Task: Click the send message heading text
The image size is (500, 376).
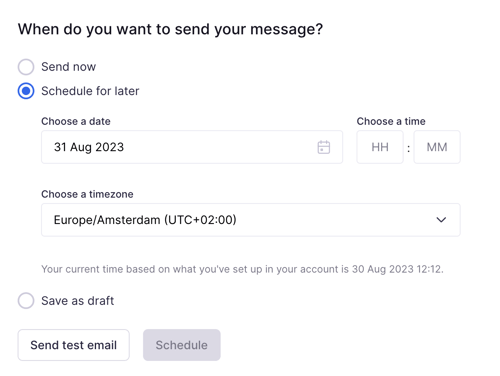Action: click(170, 29)
